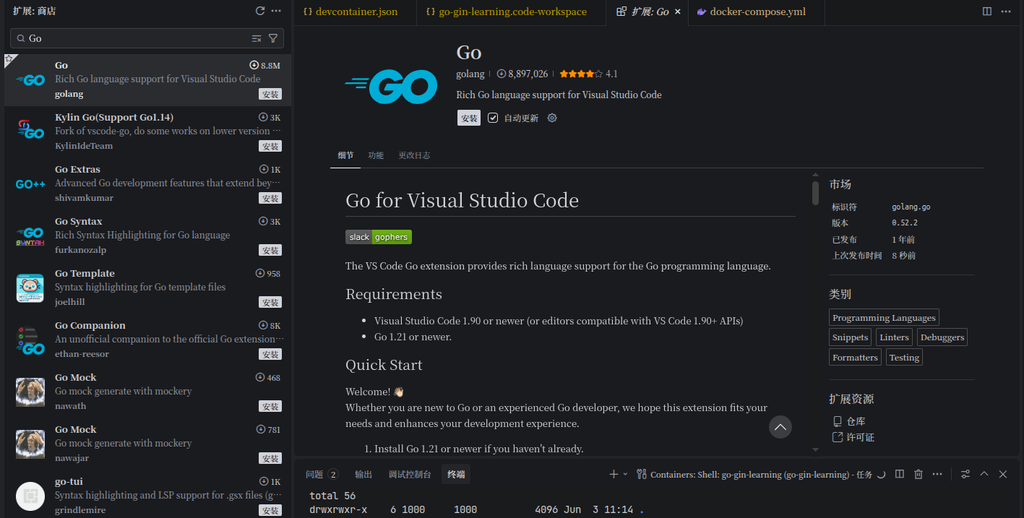Create a new terminal with plus icon
Viewport: 1024px width, 518px height.
pyautogui.click(x=613, y=474)
